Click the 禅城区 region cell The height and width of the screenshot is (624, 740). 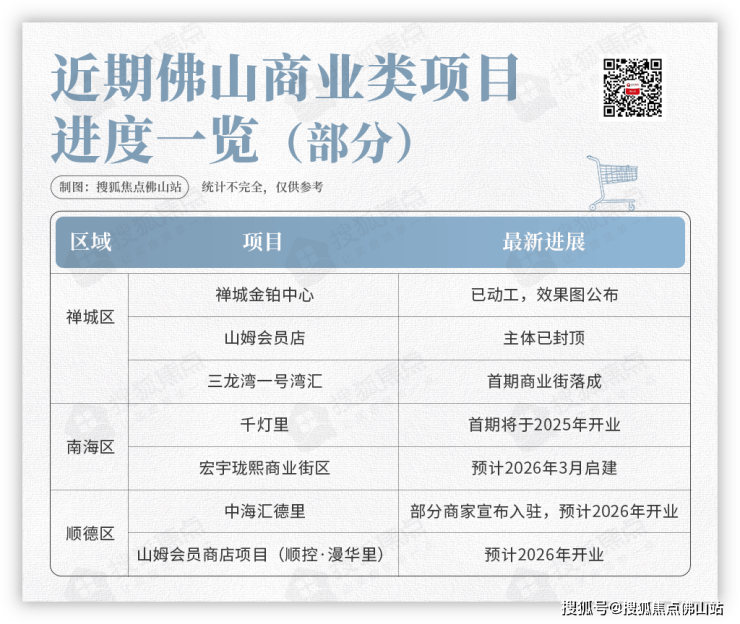[x=91, y=317]
